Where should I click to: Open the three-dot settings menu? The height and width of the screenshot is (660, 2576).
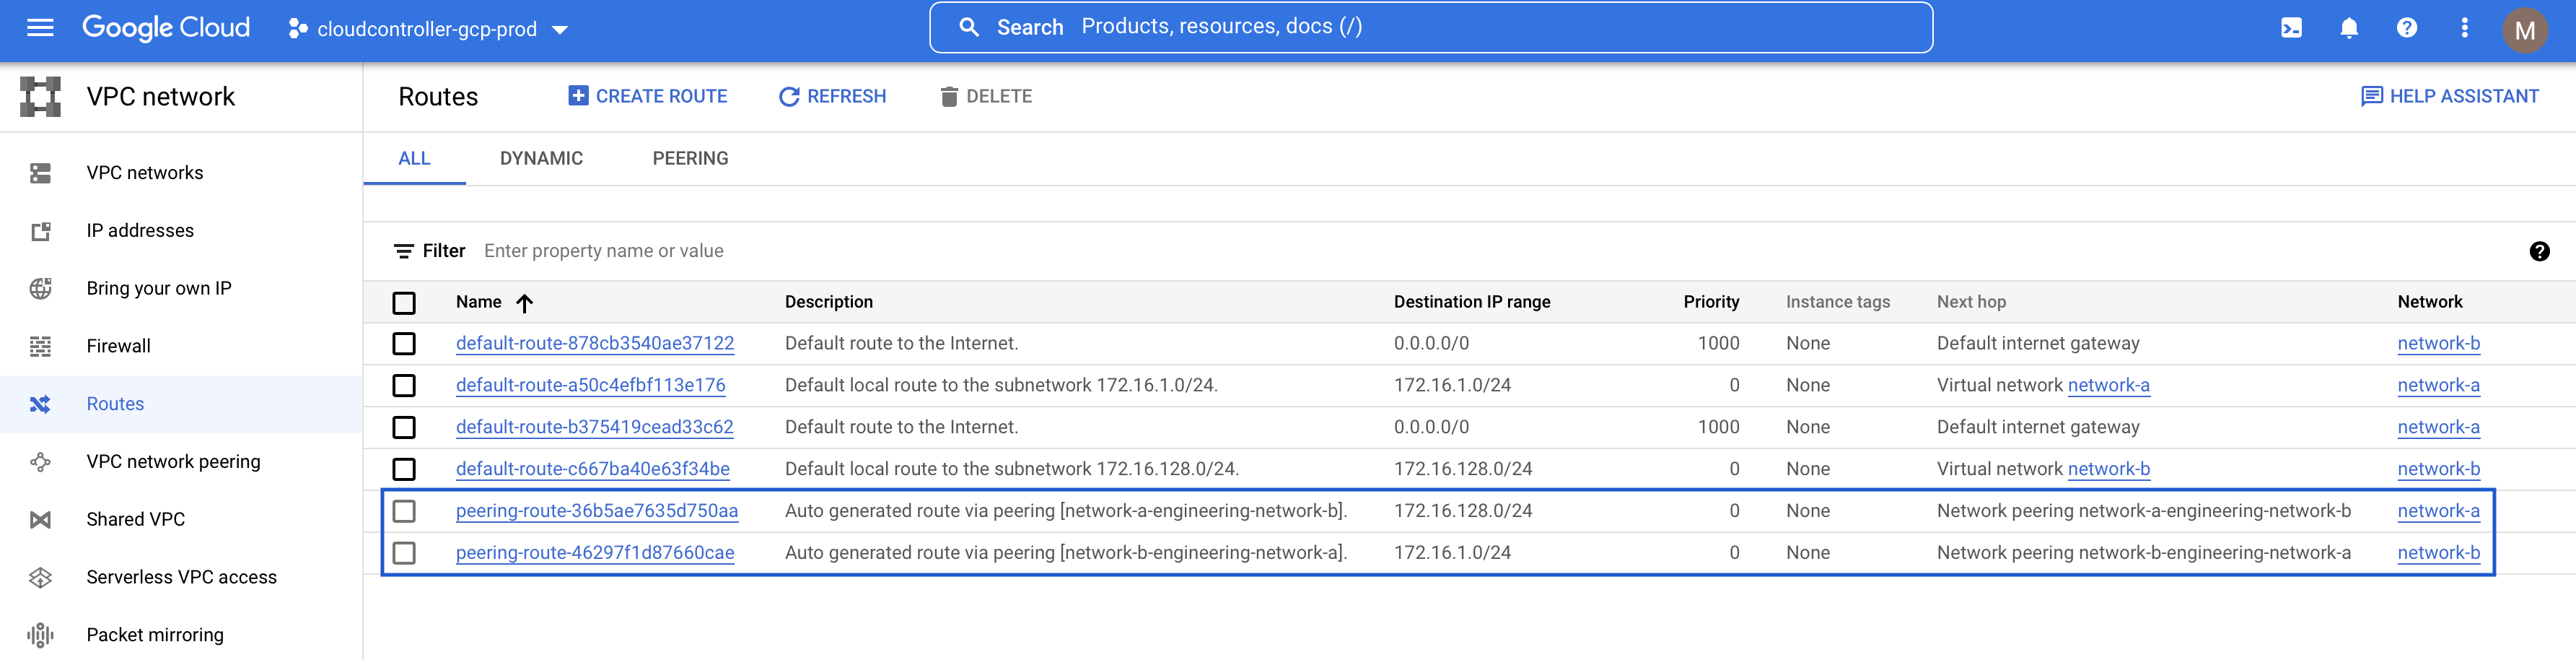pyautogui.click(x=2464, y=28)
